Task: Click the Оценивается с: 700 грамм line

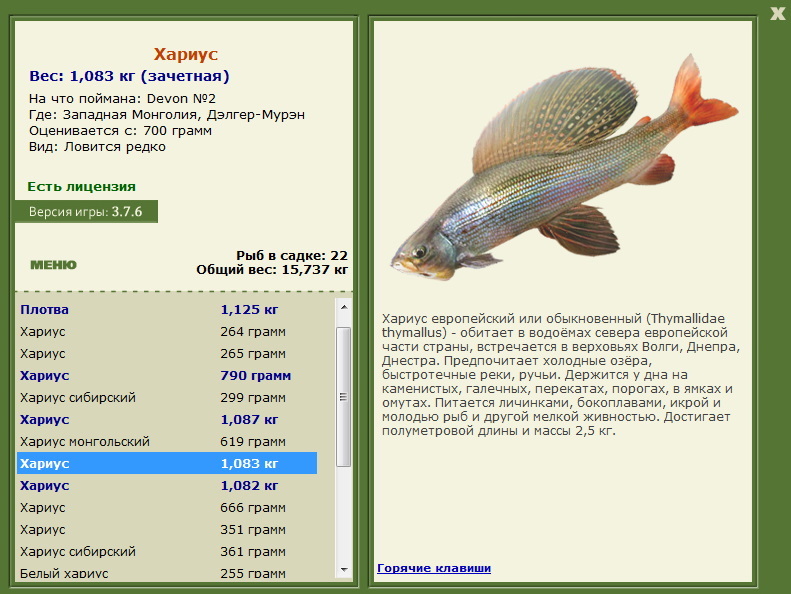Action: coord(120,131)
